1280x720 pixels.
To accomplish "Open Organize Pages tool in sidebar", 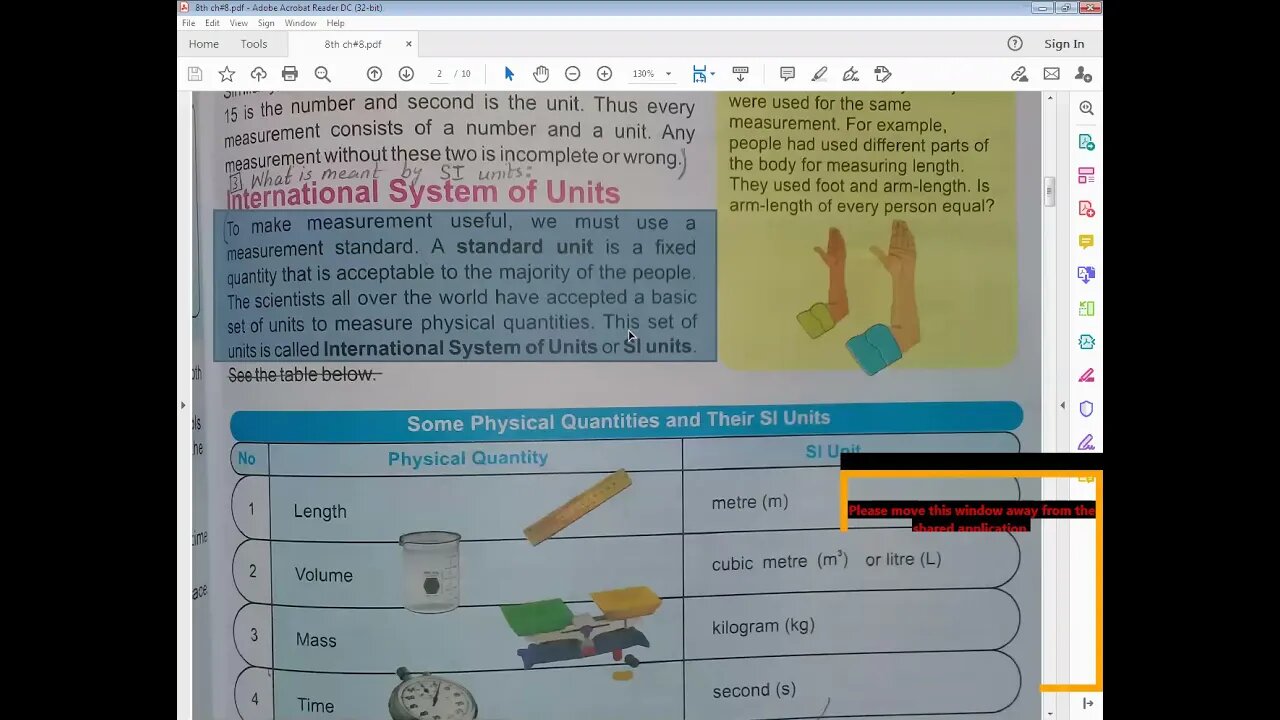I will tap(1086, 309).
